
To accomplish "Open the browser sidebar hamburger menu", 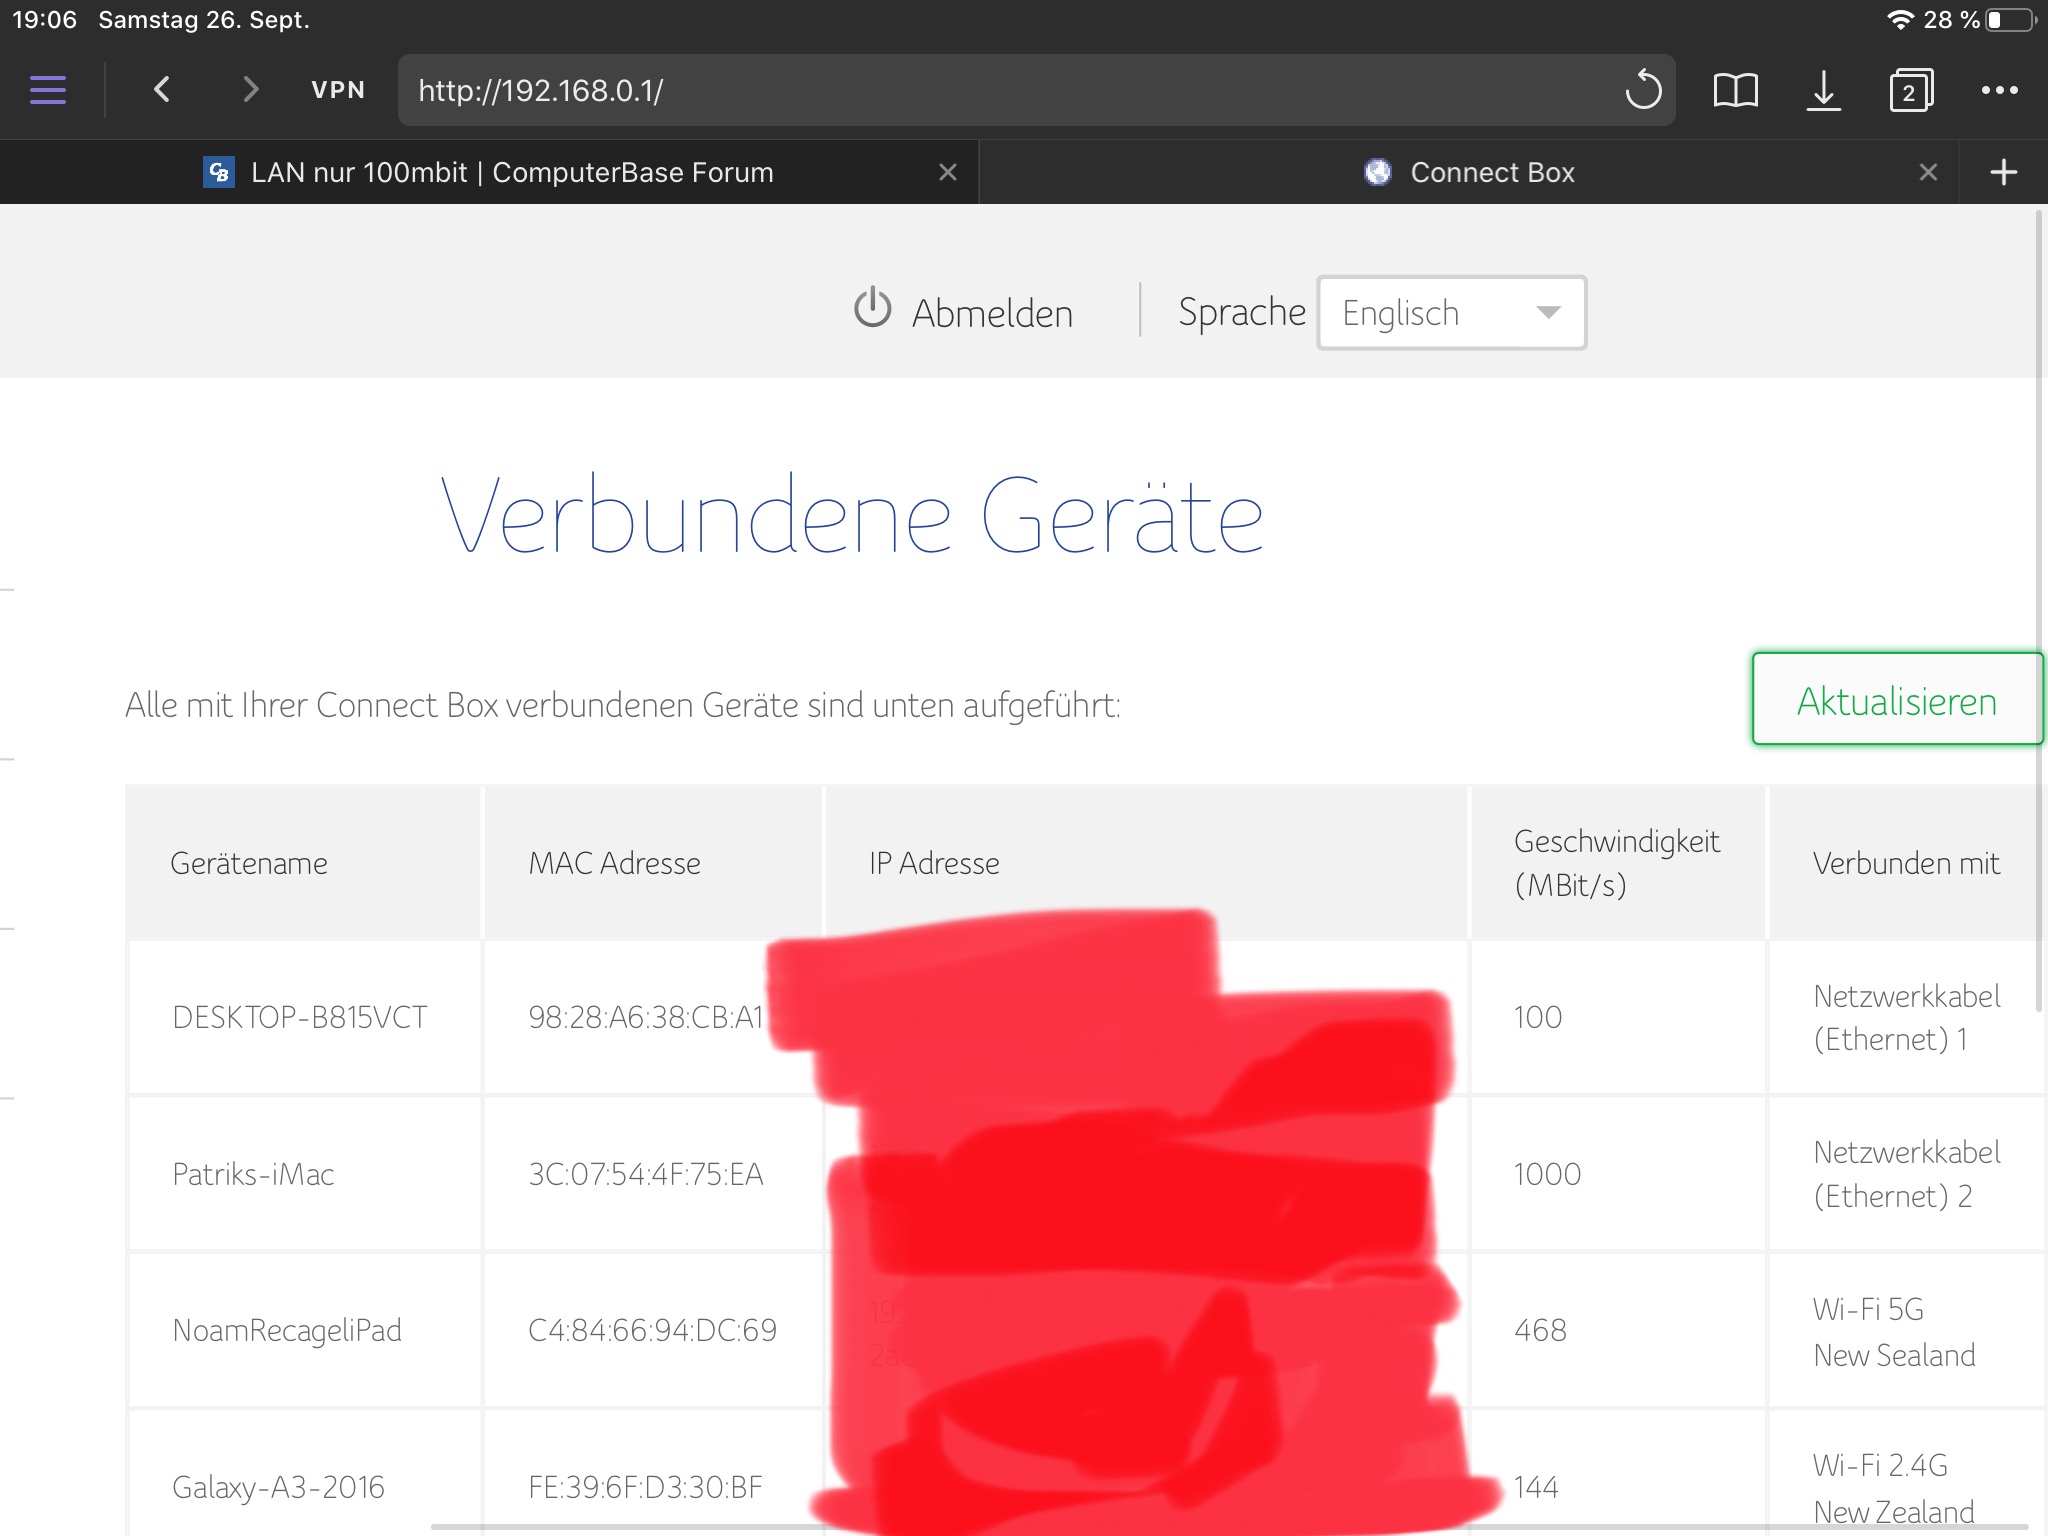I will (48, 90).
